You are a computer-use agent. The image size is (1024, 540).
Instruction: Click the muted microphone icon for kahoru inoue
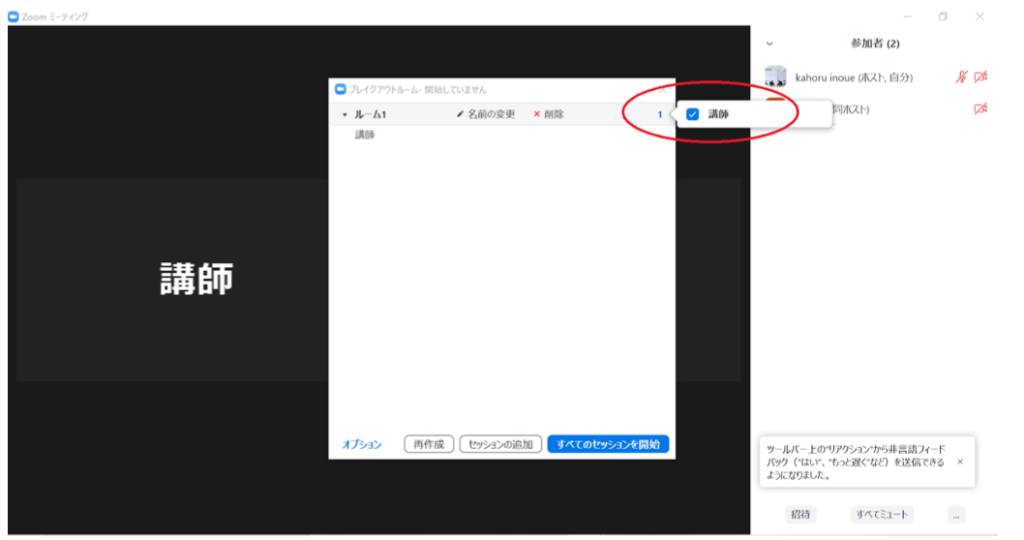962,77
